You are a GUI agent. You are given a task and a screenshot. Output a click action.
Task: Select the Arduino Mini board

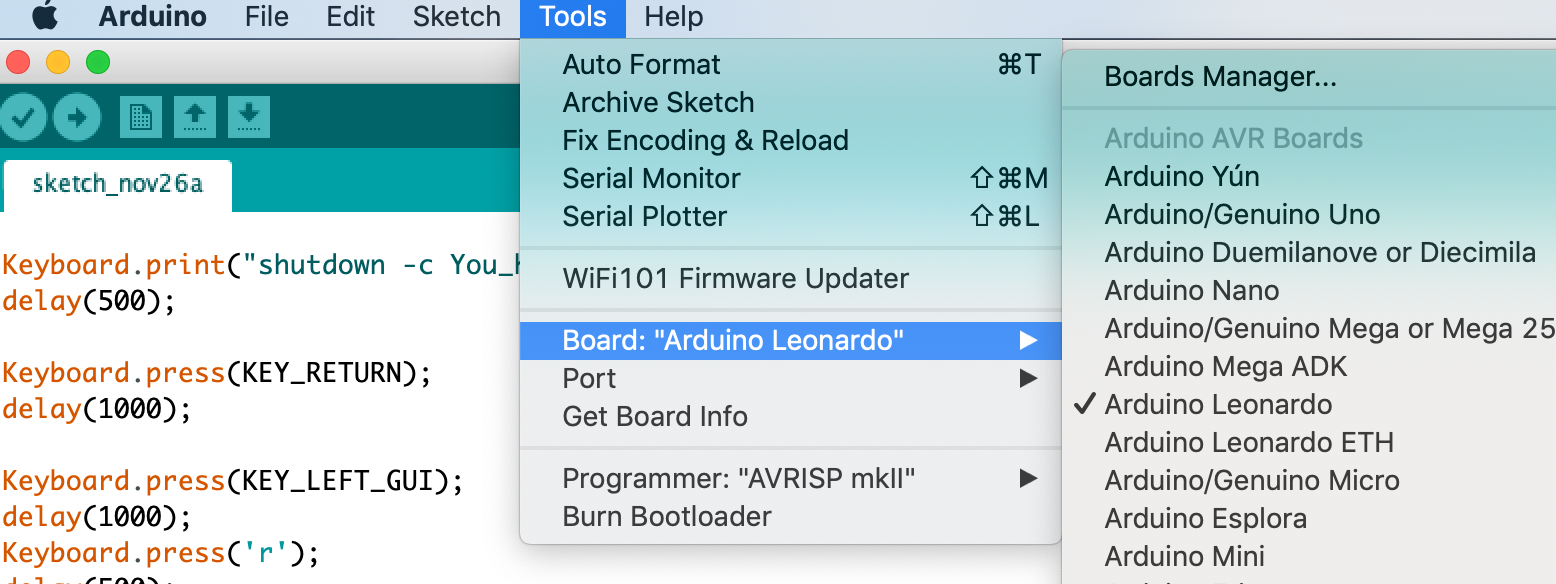click(x=1309, y=557)
